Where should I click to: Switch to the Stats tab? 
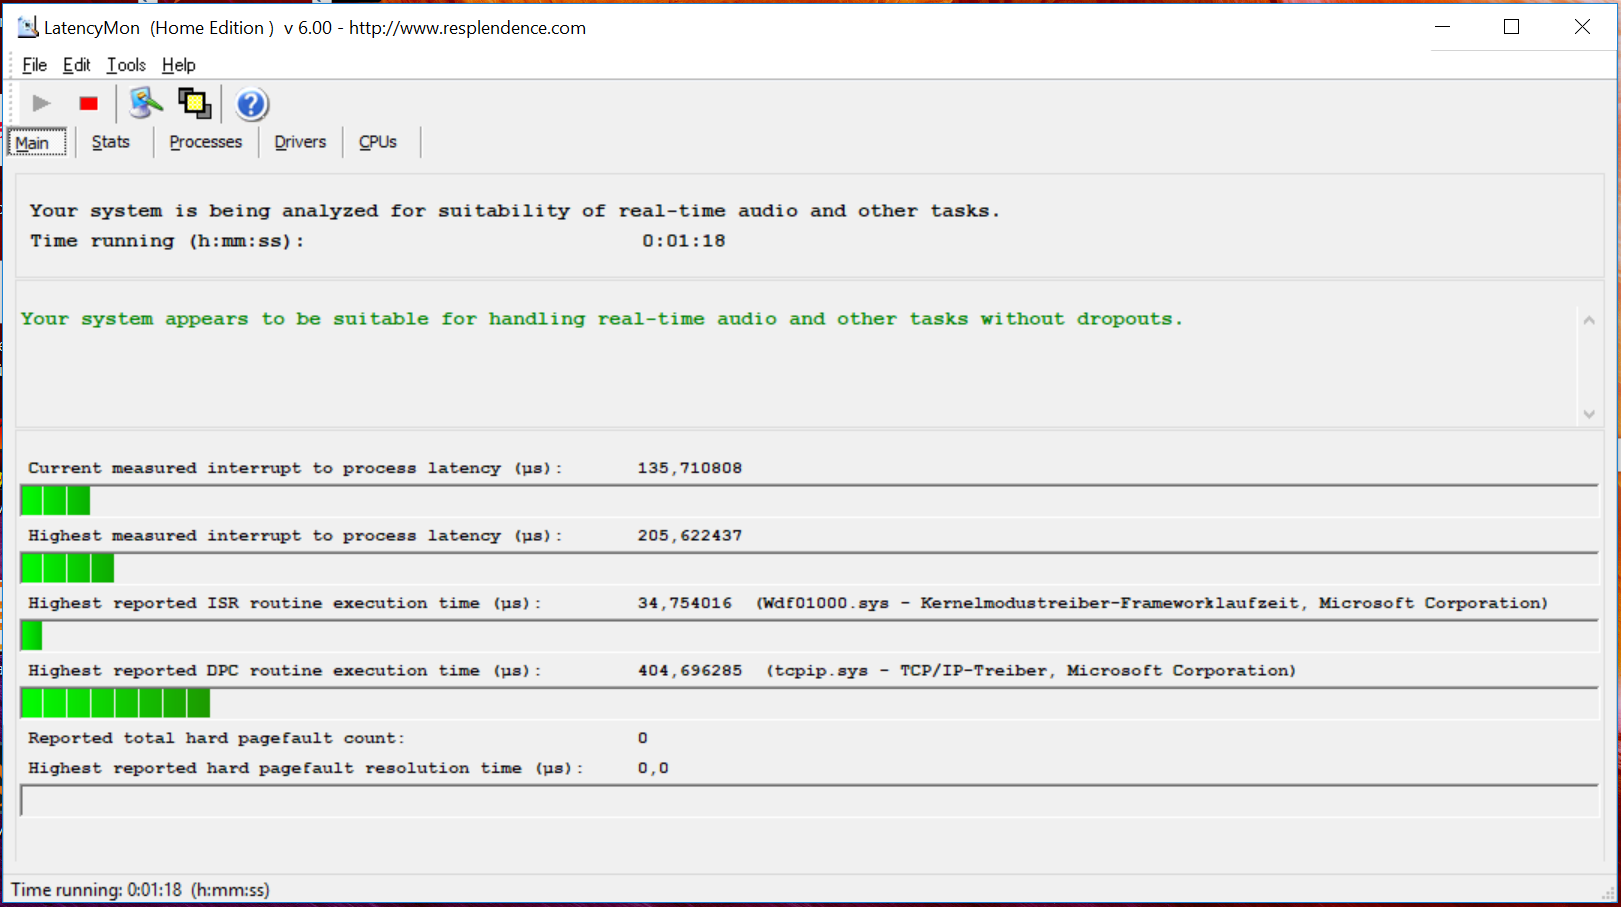tap(111, 142)
